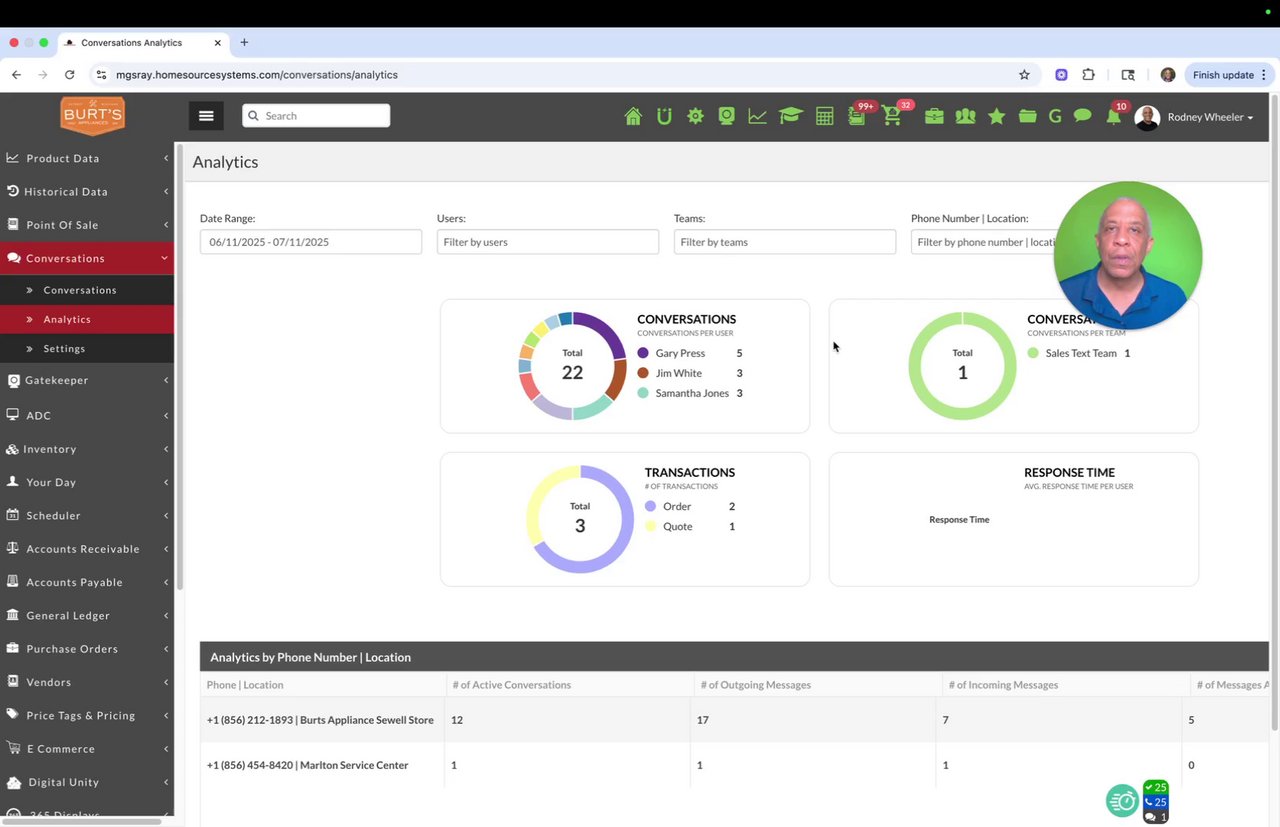Click the Date Range input field

click(311, 242)
